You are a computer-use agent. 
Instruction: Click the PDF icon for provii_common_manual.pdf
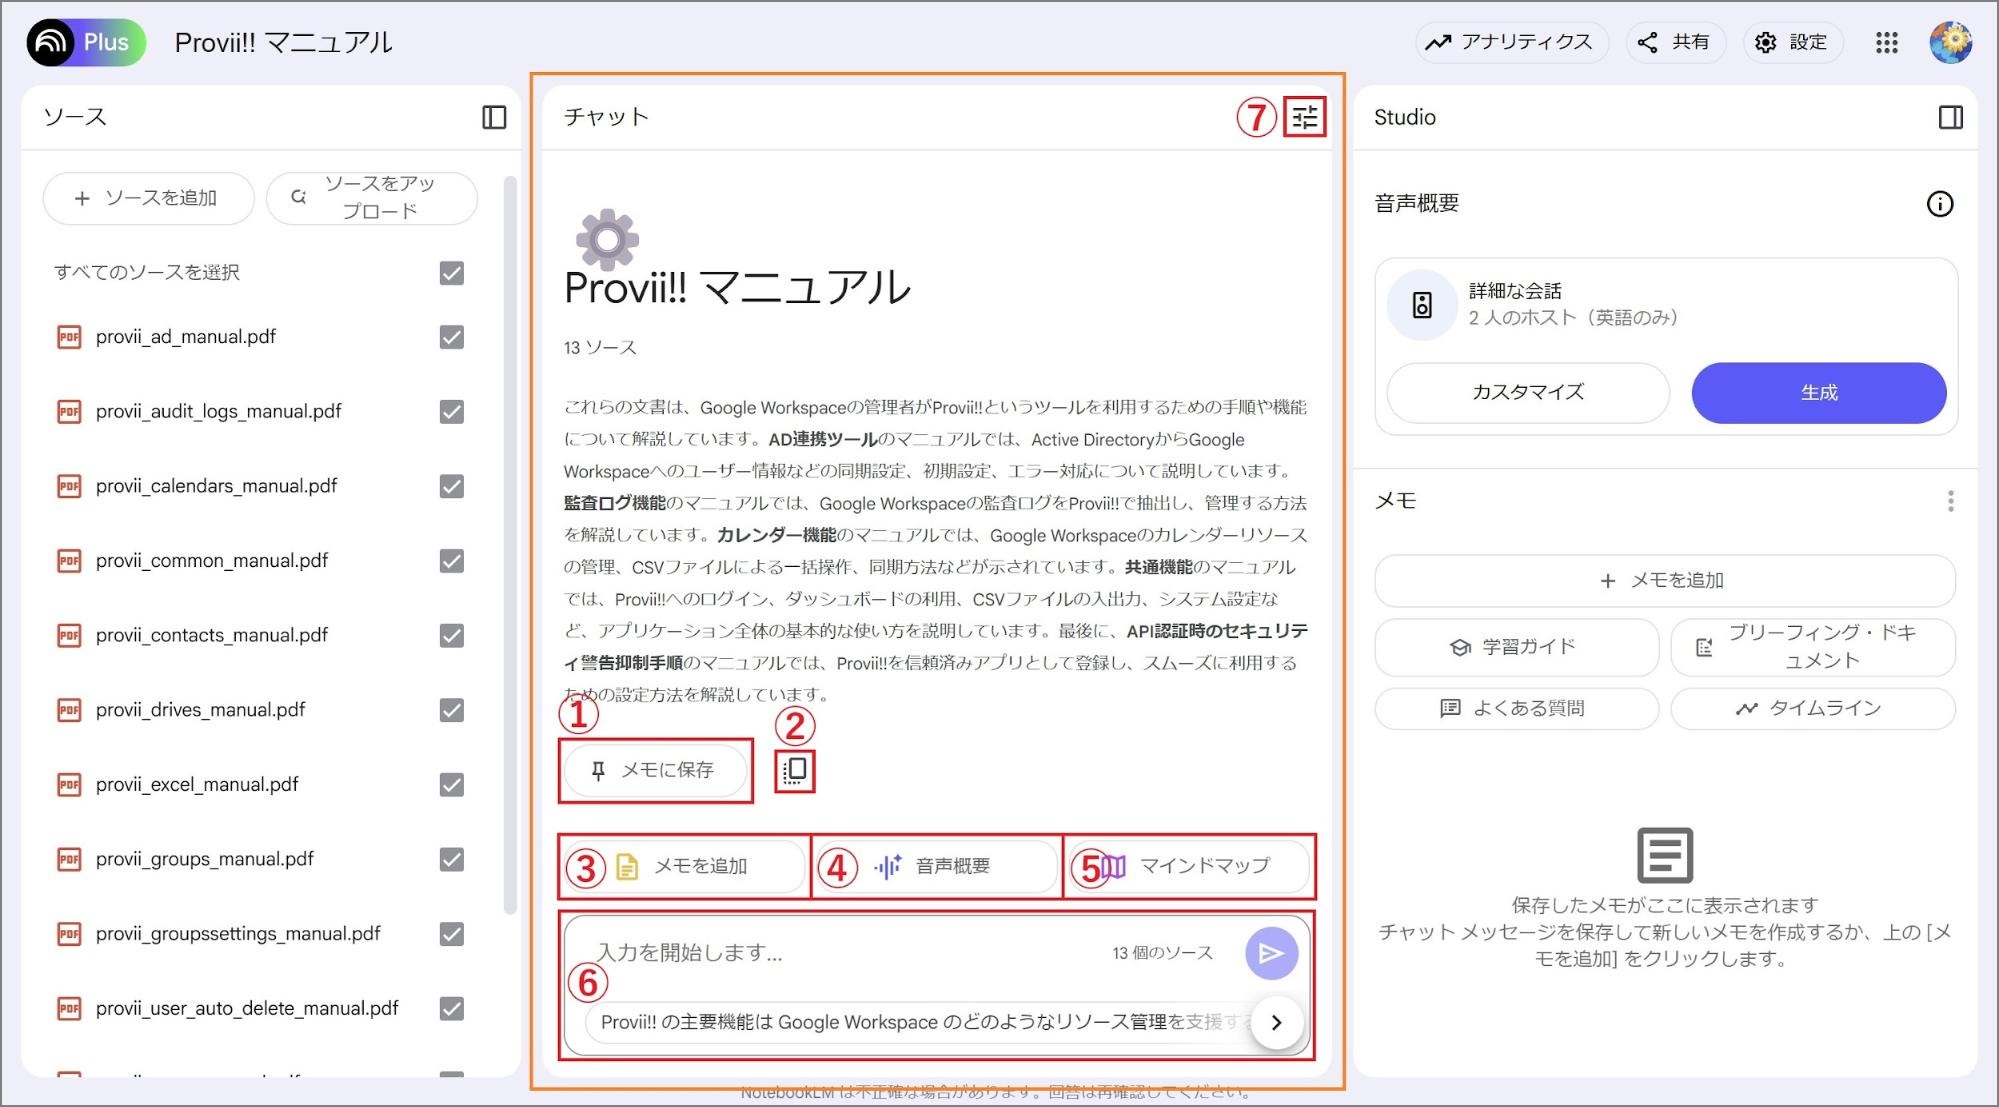point(69,561)
